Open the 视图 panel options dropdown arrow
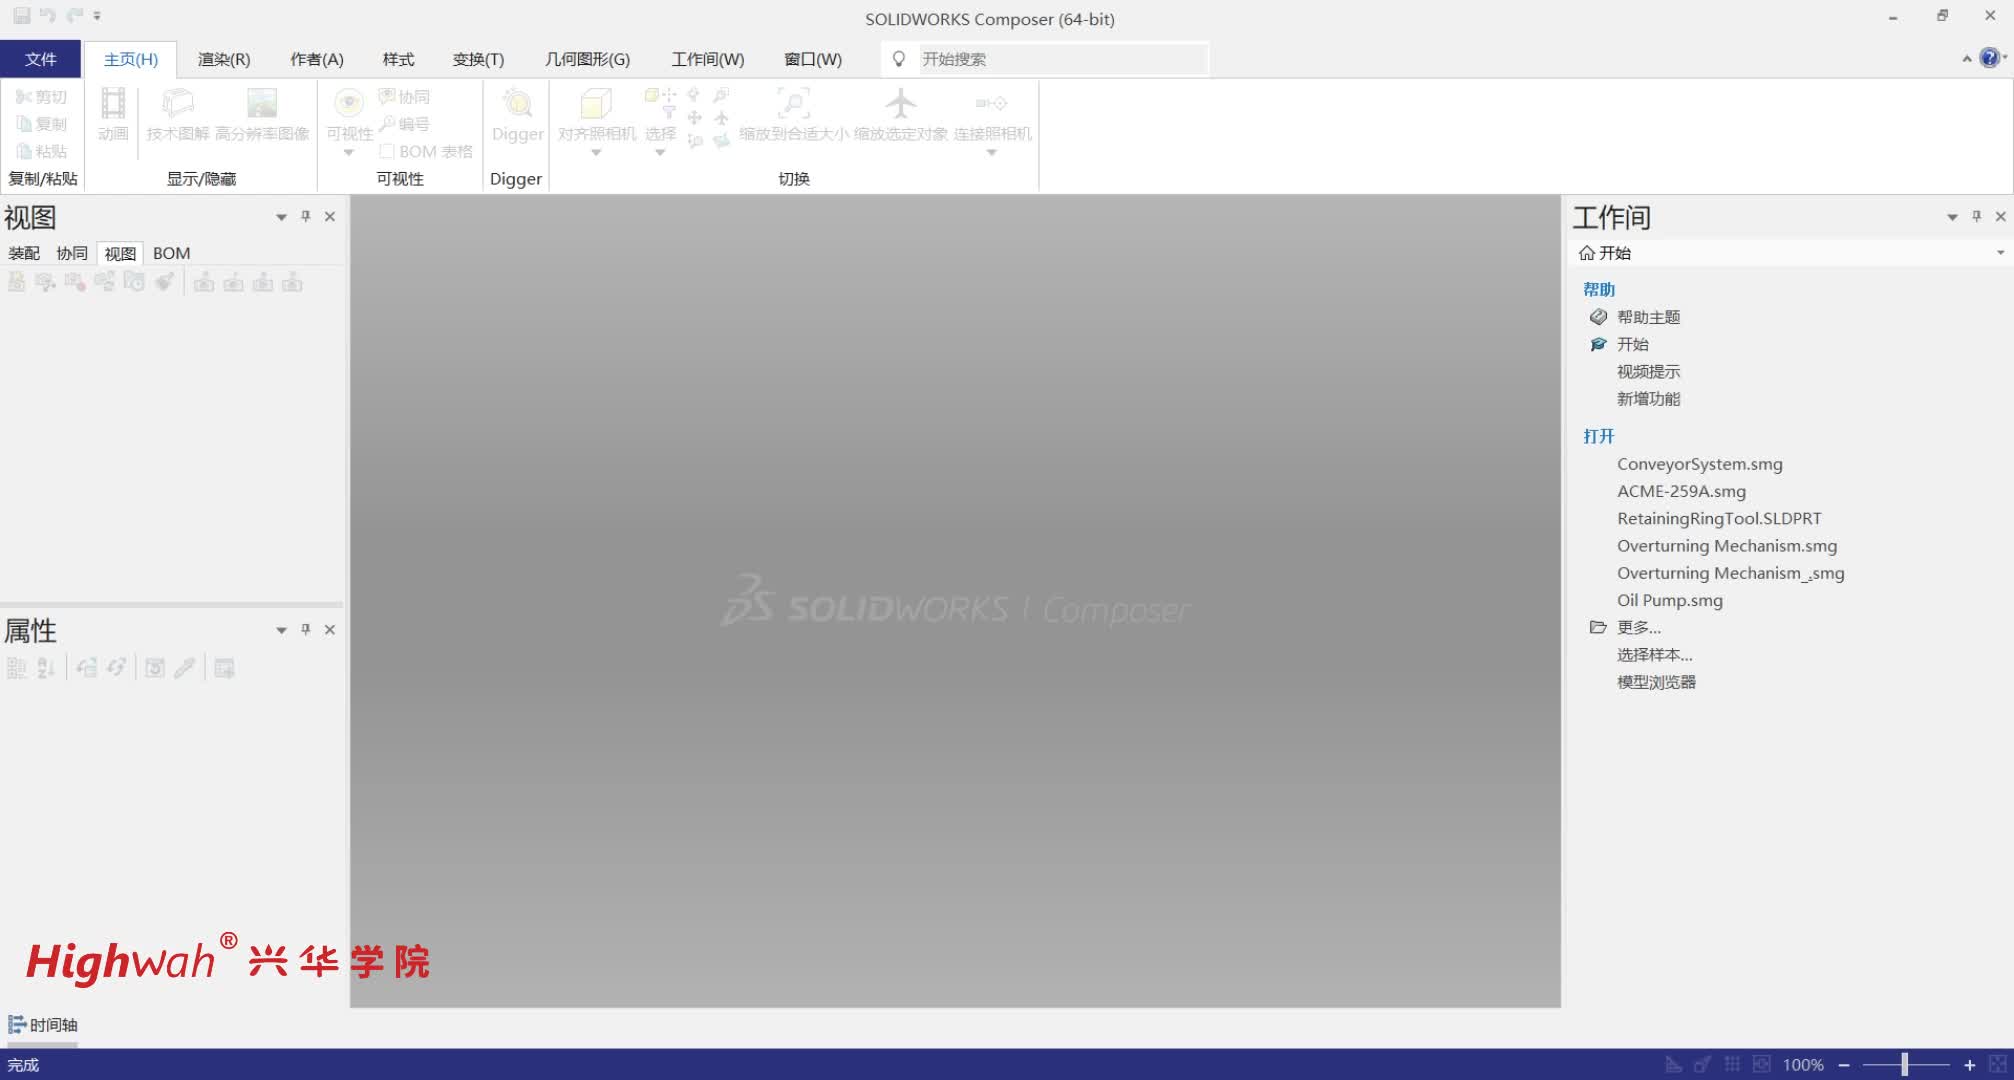2014x1080 pixels. (281, 217)
